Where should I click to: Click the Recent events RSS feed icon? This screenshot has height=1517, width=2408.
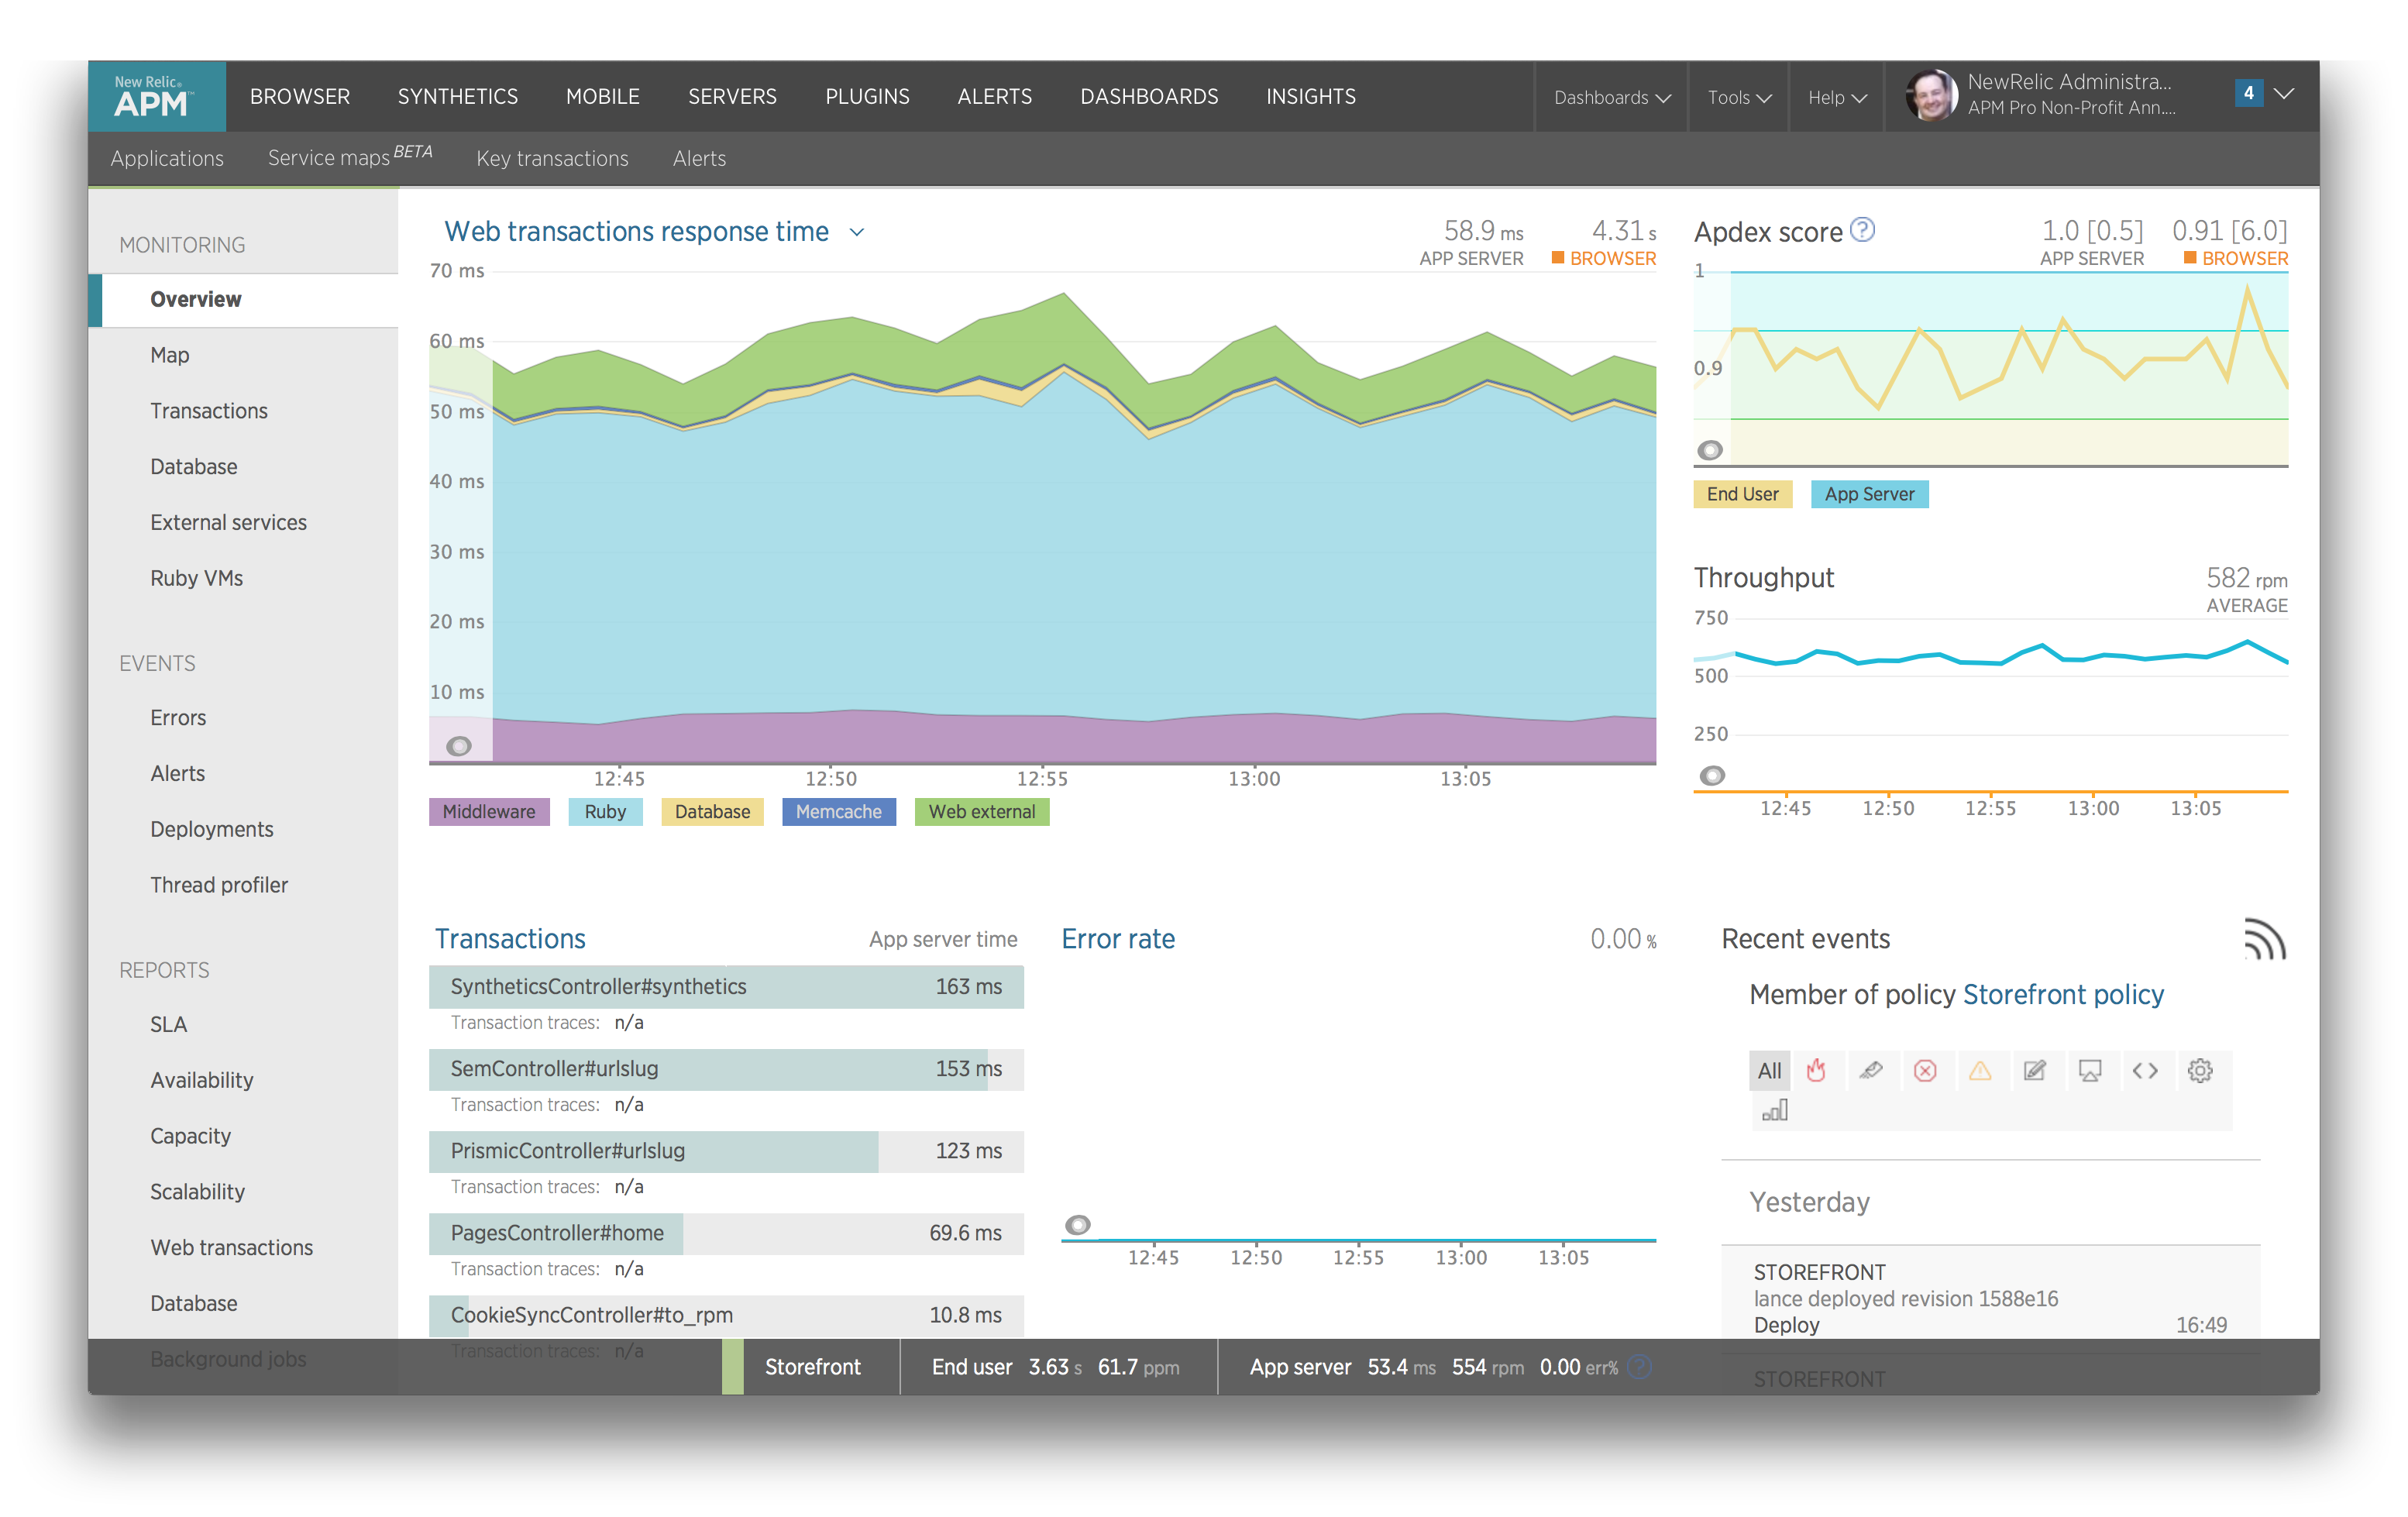tap(2264, 939)
